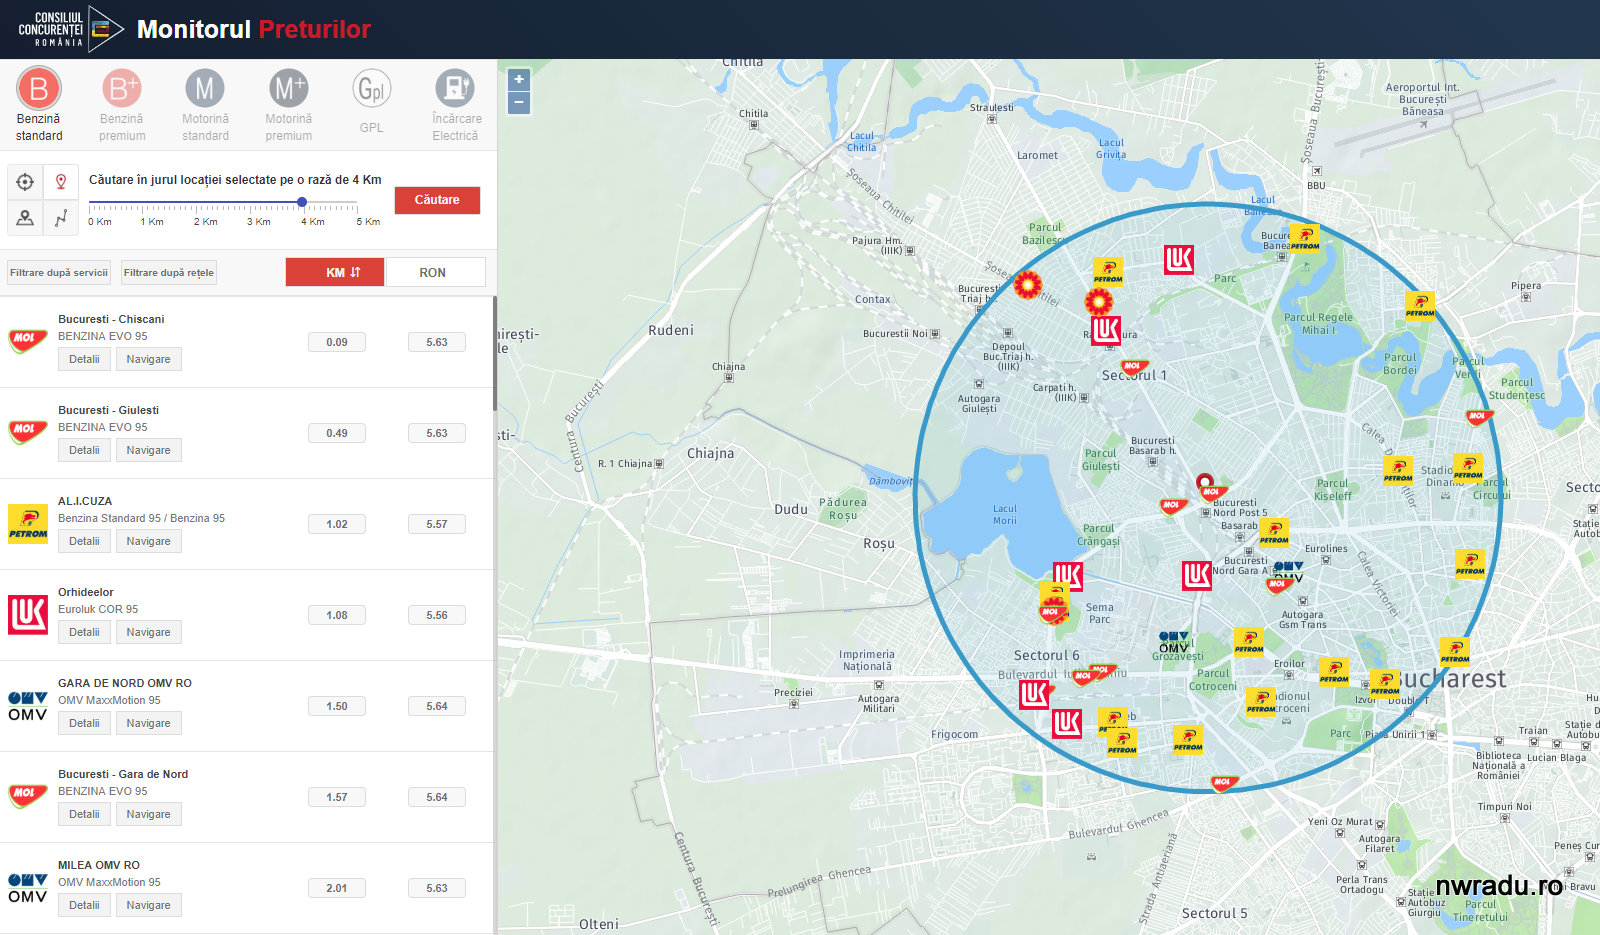The image size is (1600, 935).
Task: Open Detalii for AL.I.CUZA station
Action: 84,541
